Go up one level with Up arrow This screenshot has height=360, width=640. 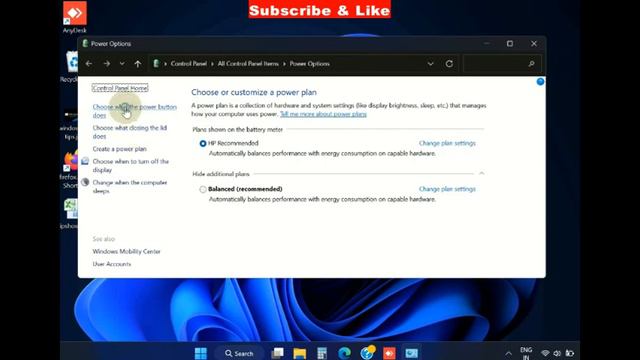[x=138, y=64]
